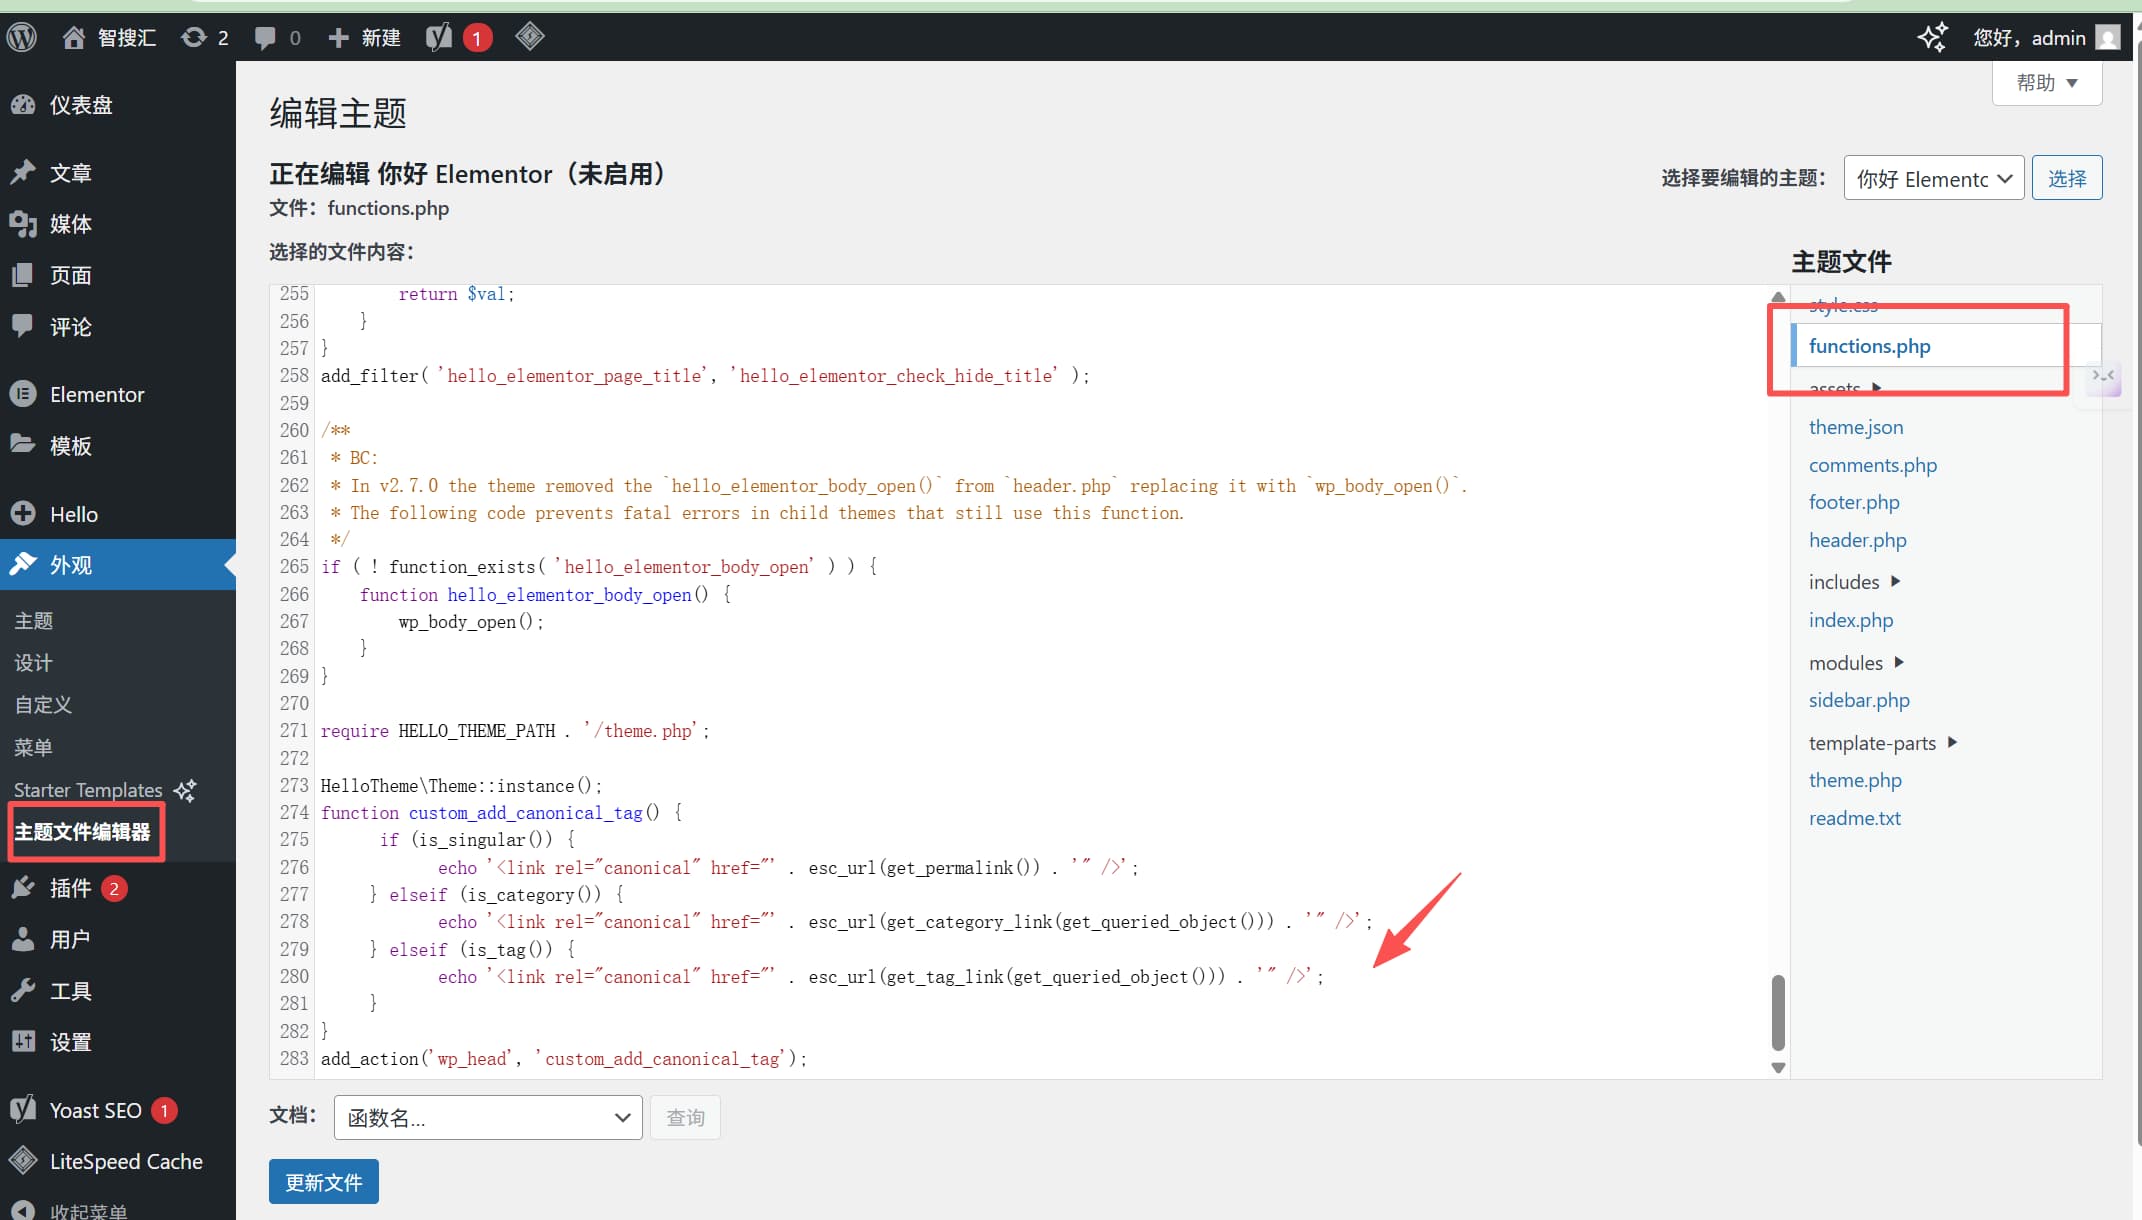Open index.php file
2142x1220 pixels.
coord(1851,620)
